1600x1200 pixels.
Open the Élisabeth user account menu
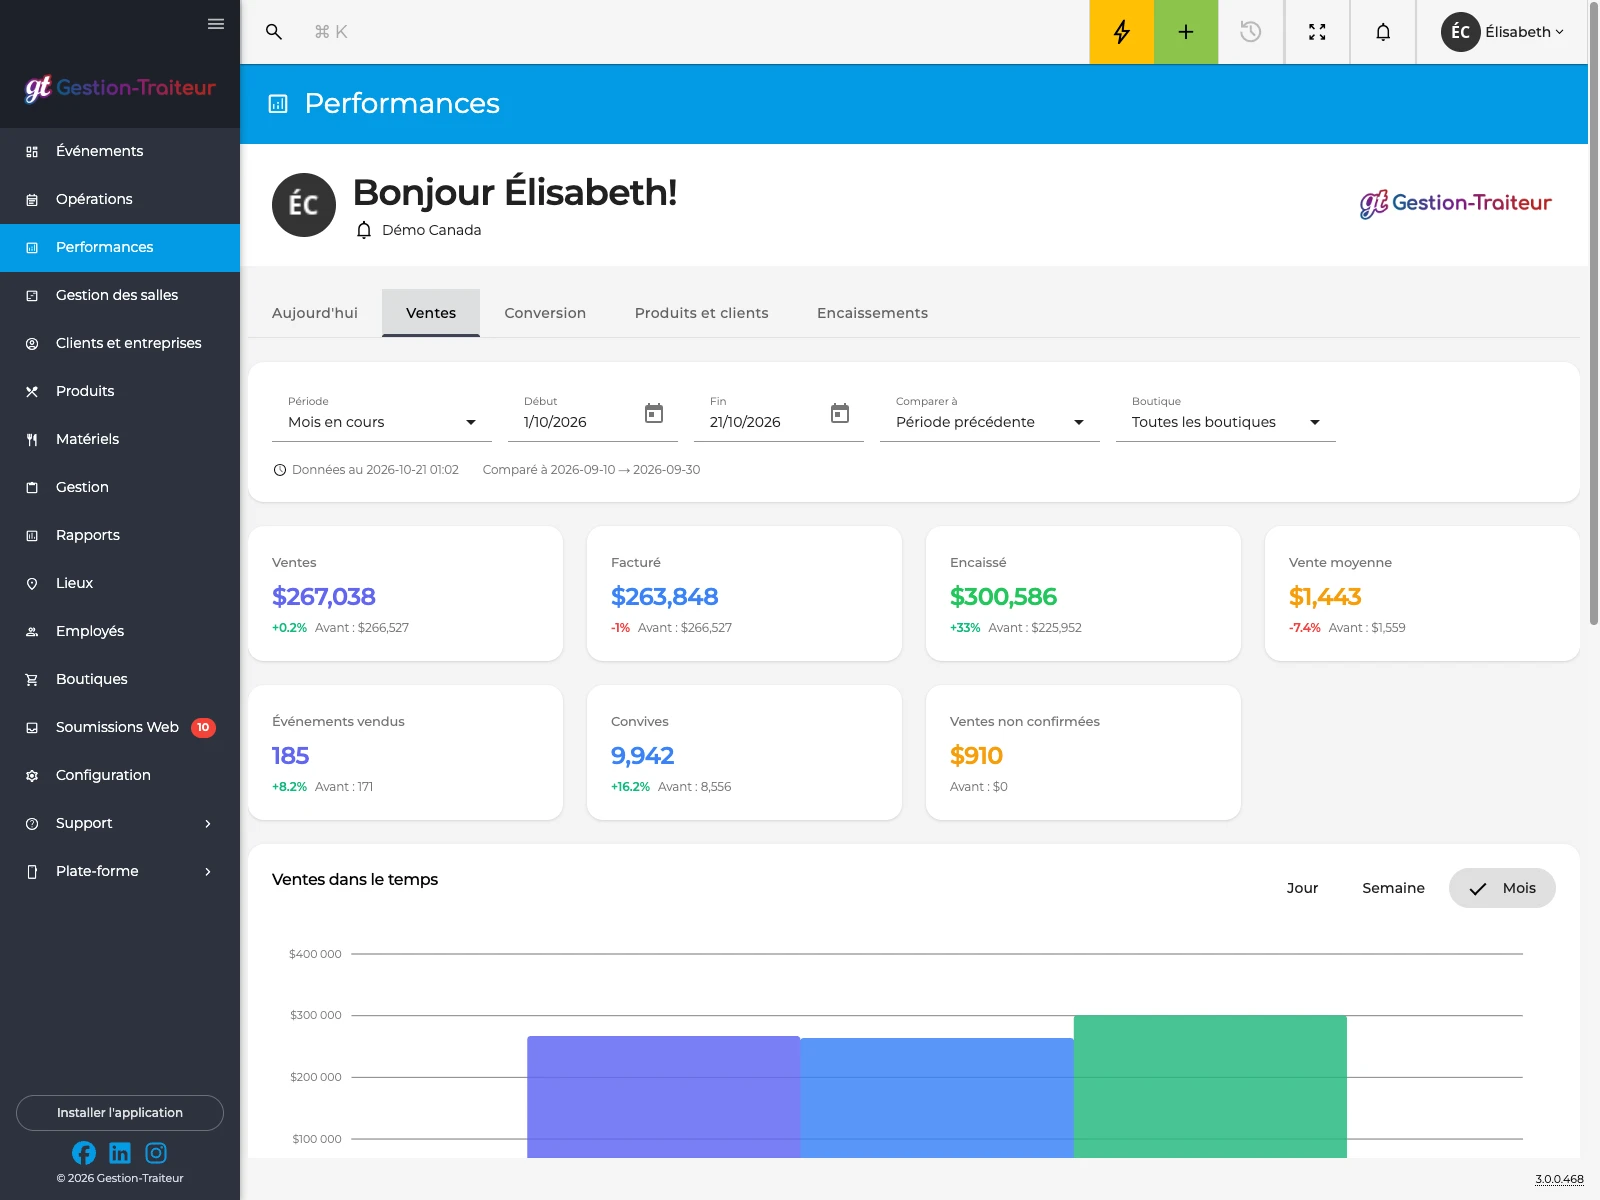click(x=1502, y=32)
